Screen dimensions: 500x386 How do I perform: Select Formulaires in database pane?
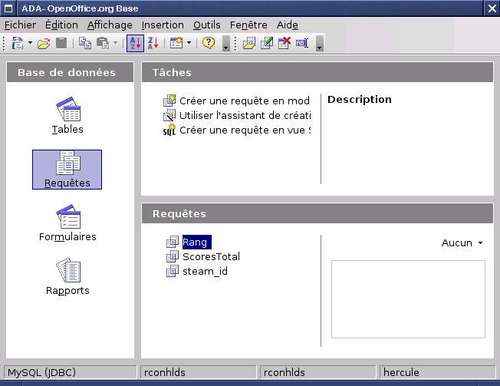(68, 223)
